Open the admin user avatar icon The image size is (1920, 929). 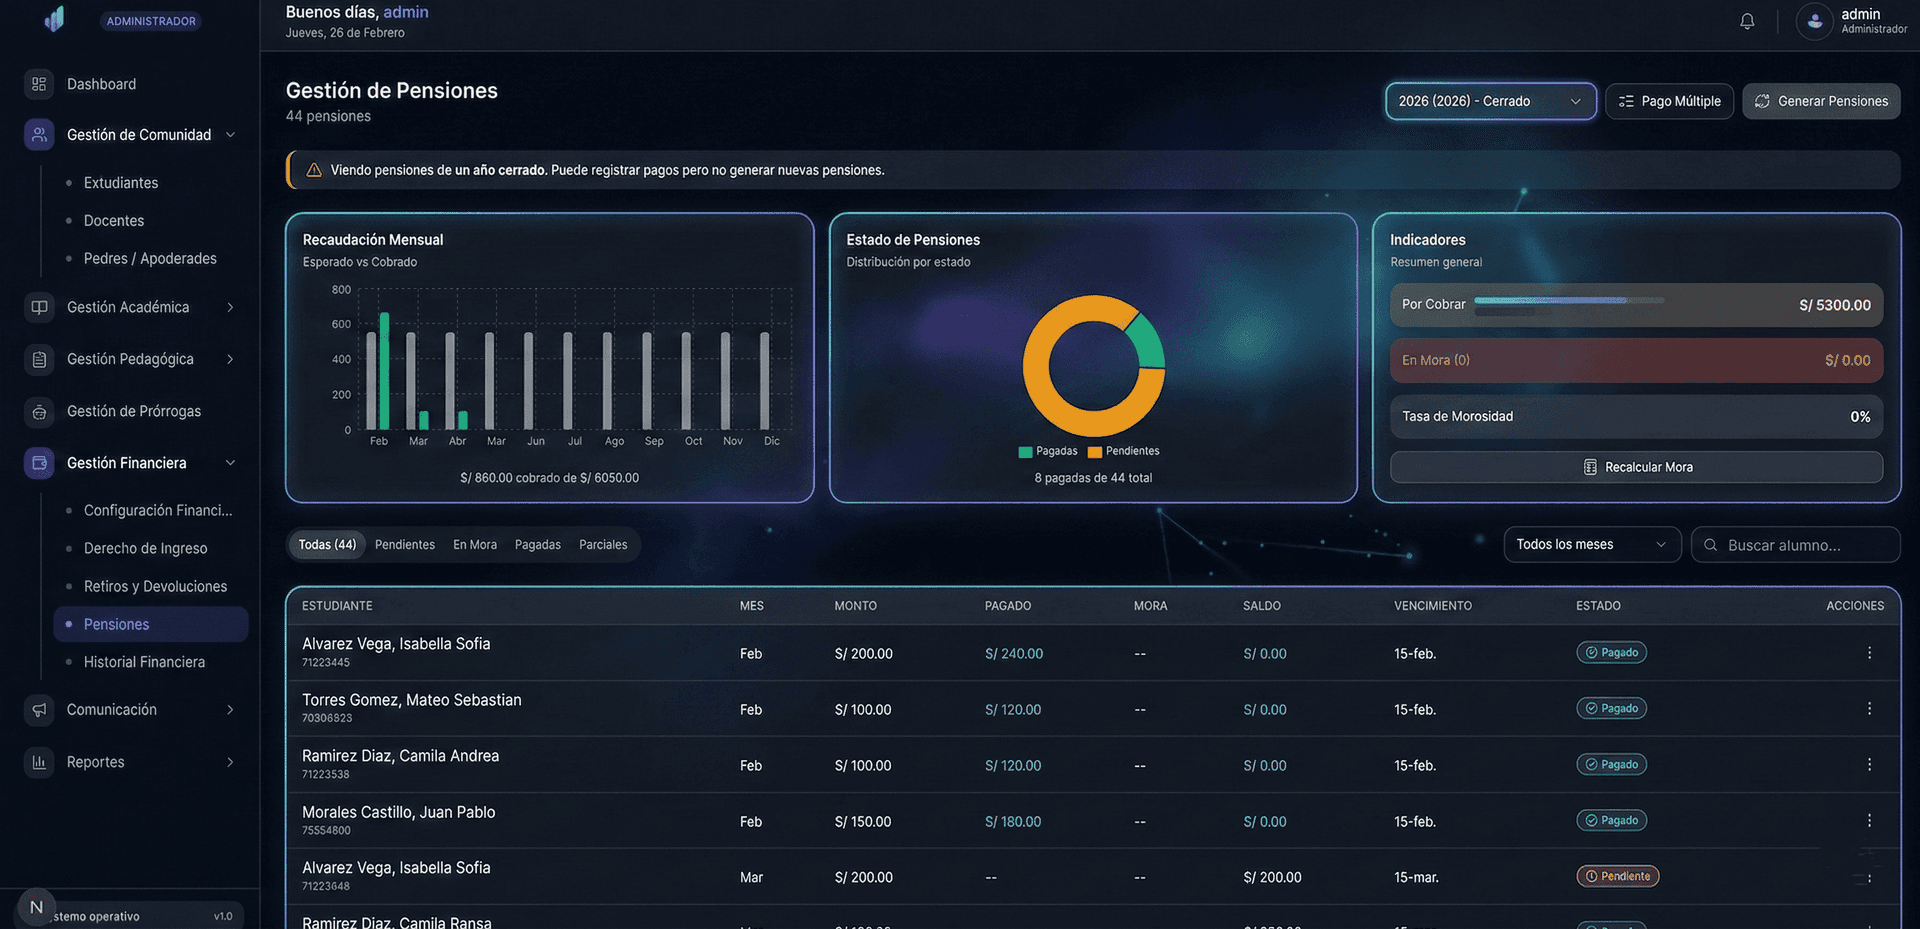pyautogui.click(x=1814, y=21)
